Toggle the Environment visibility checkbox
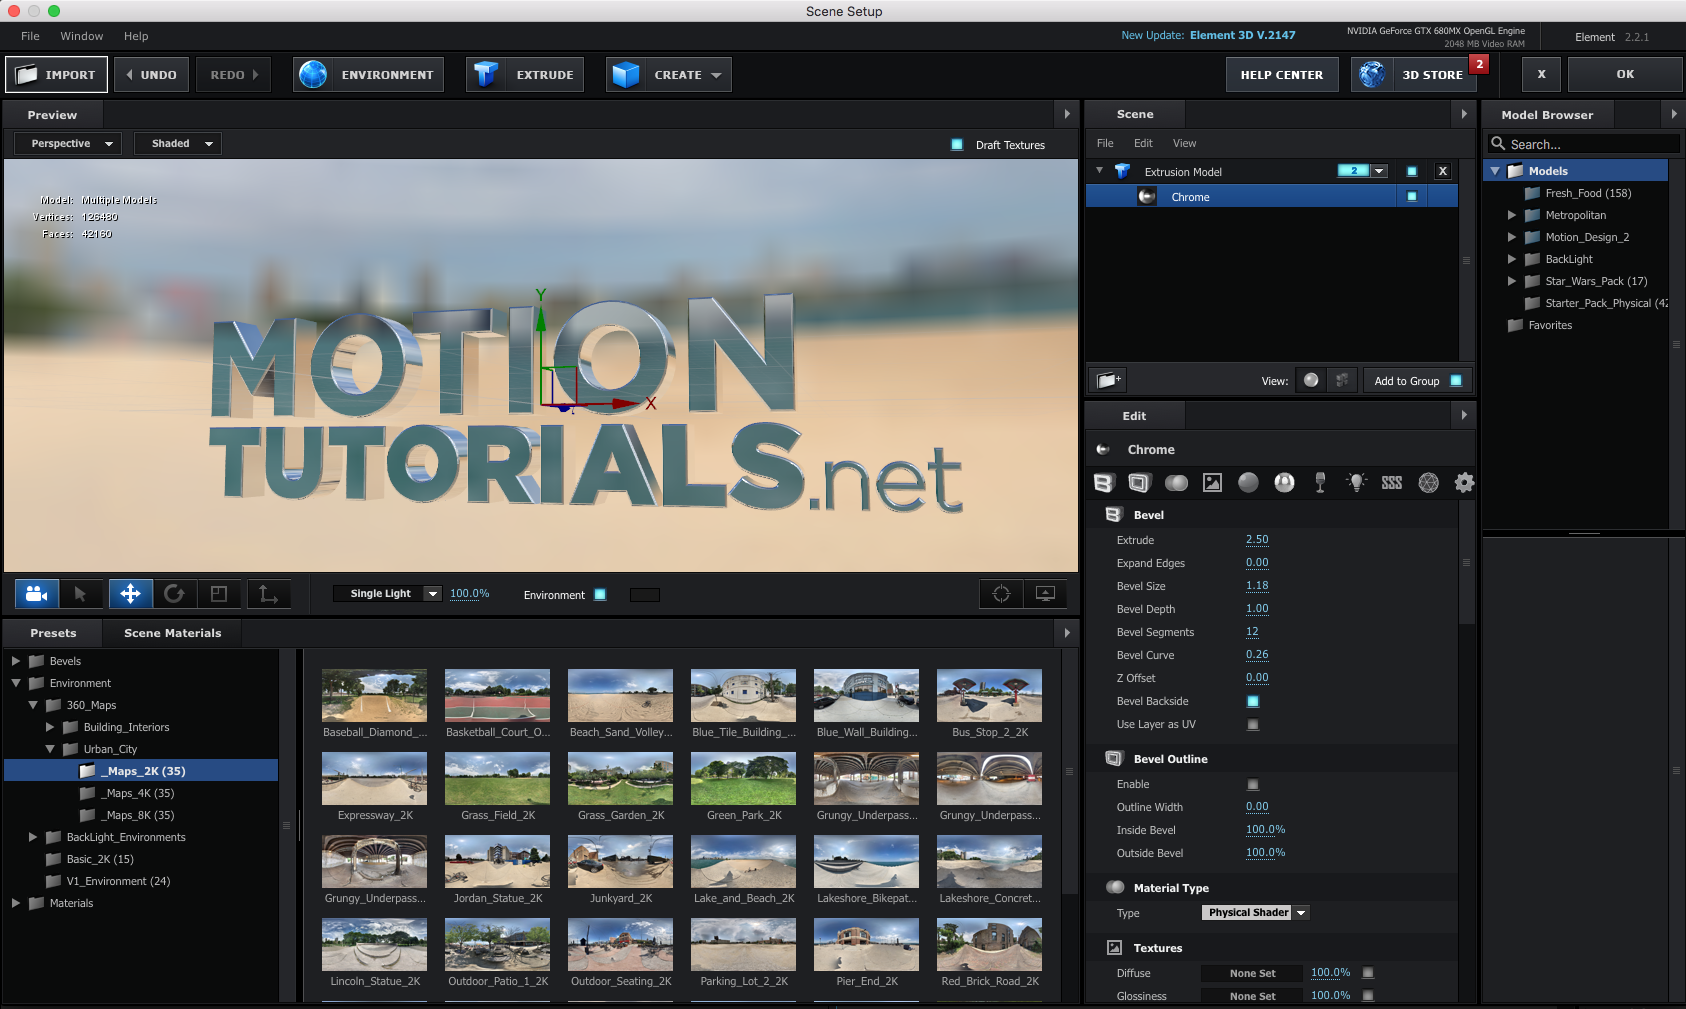 click(x=600, y=594)
